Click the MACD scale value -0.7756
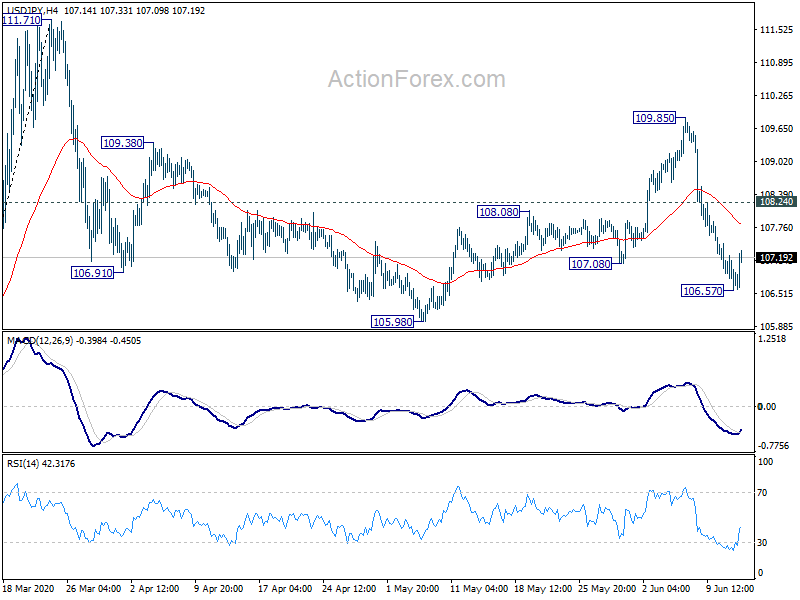Screen dimensions: 800x600 pos(773,446)
